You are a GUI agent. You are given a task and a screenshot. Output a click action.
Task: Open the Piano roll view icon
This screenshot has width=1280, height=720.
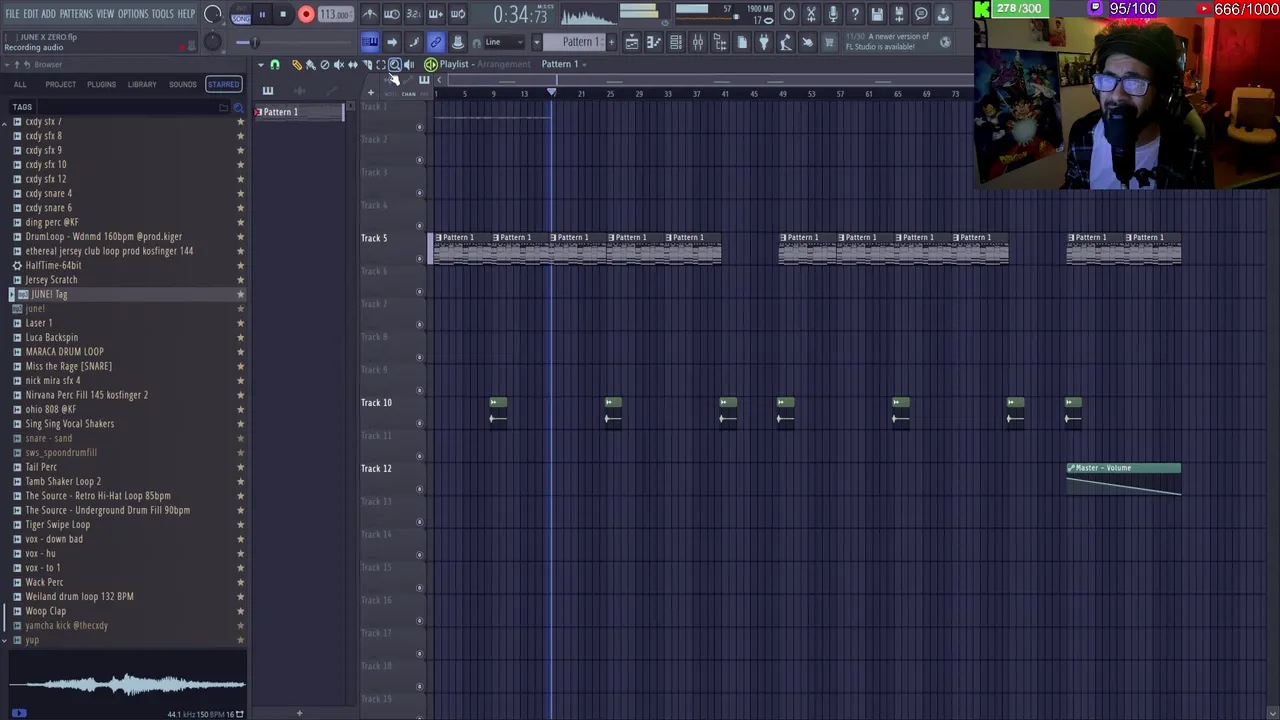(654, 42)
